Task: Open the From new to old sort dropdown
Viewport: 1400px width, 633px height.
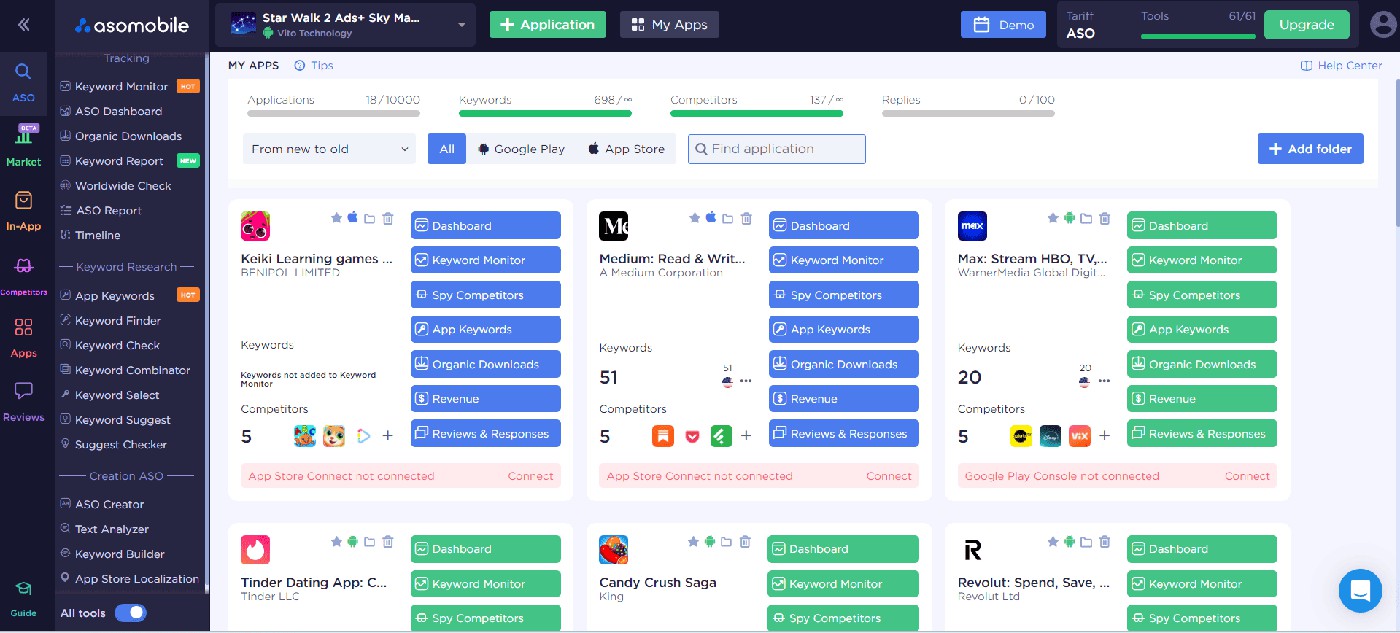Action: pyautogui.click(x=329, y=149)
